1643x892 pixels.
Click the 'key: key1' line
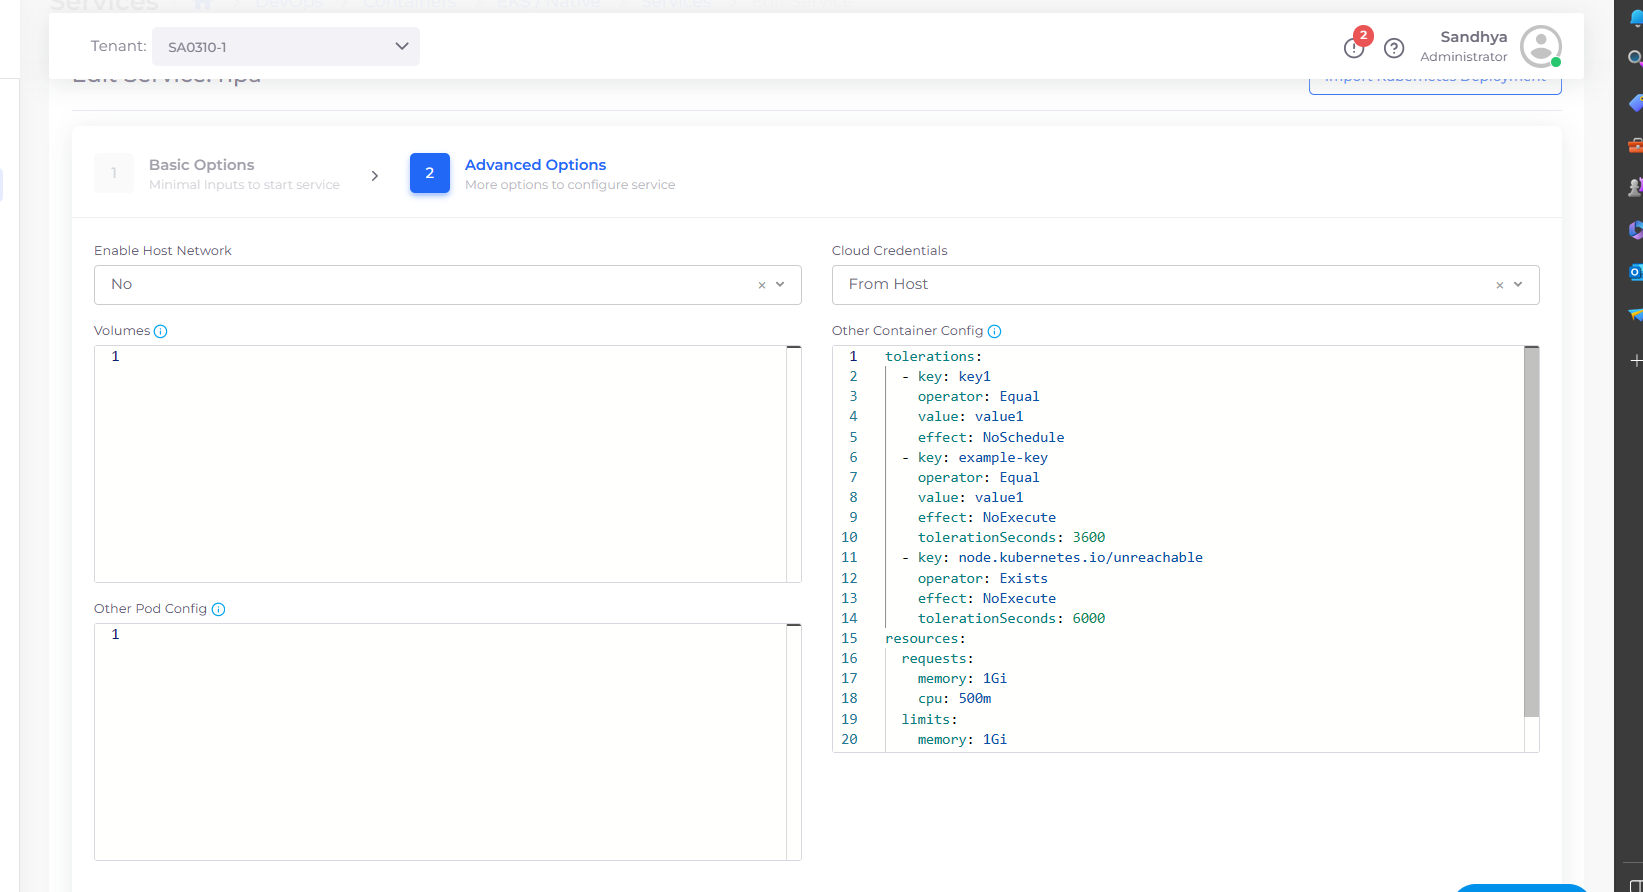954,377
